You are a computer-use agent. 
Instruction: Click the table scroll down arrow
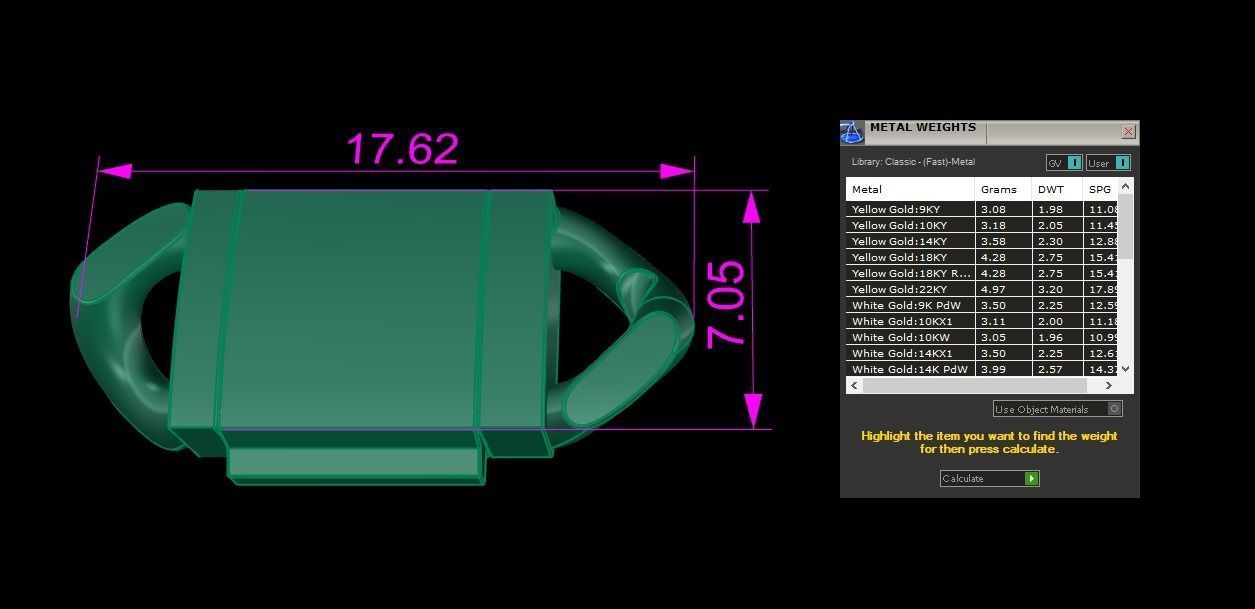tap(1126, 369)
